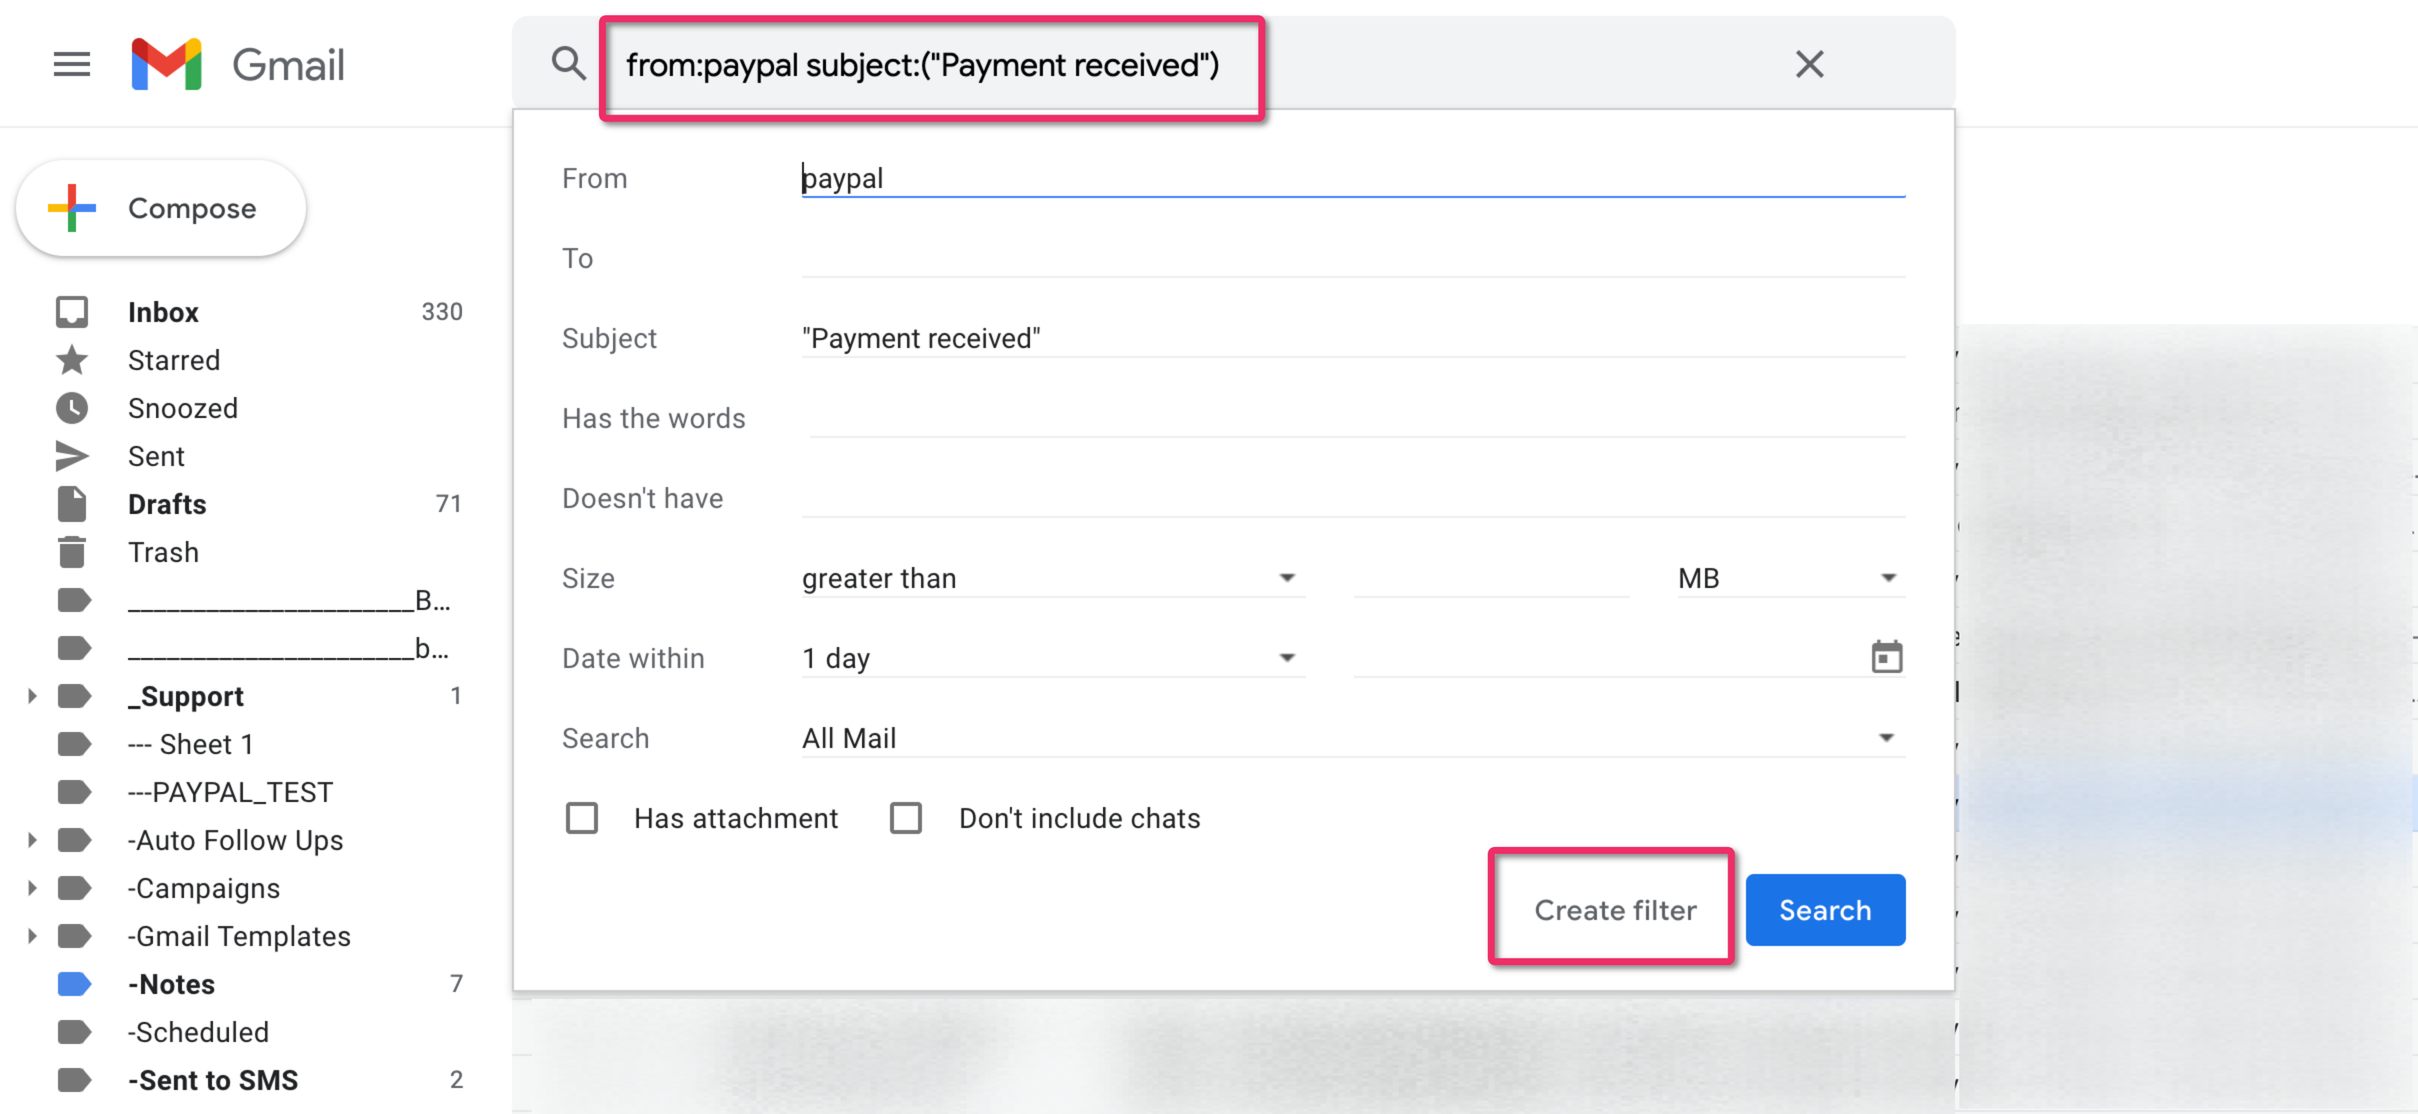Screen dimensions: 2418x1114
Task: Open the Search All Mail dropdown
Action: point(1353,738)
